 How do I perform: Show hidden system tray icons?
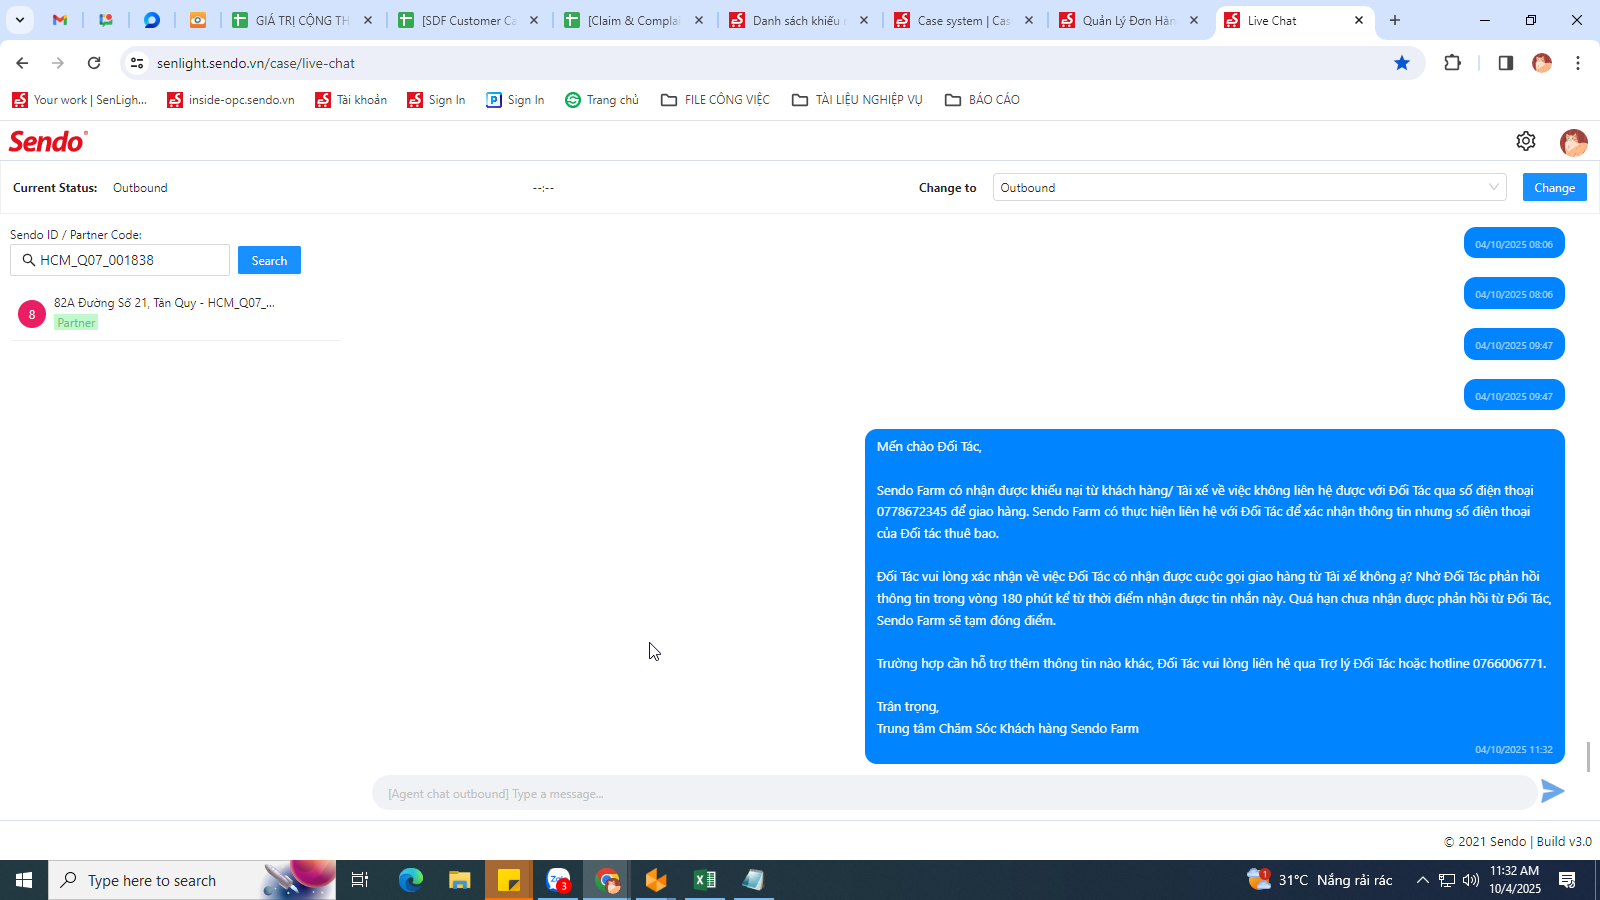(1422, 880)
